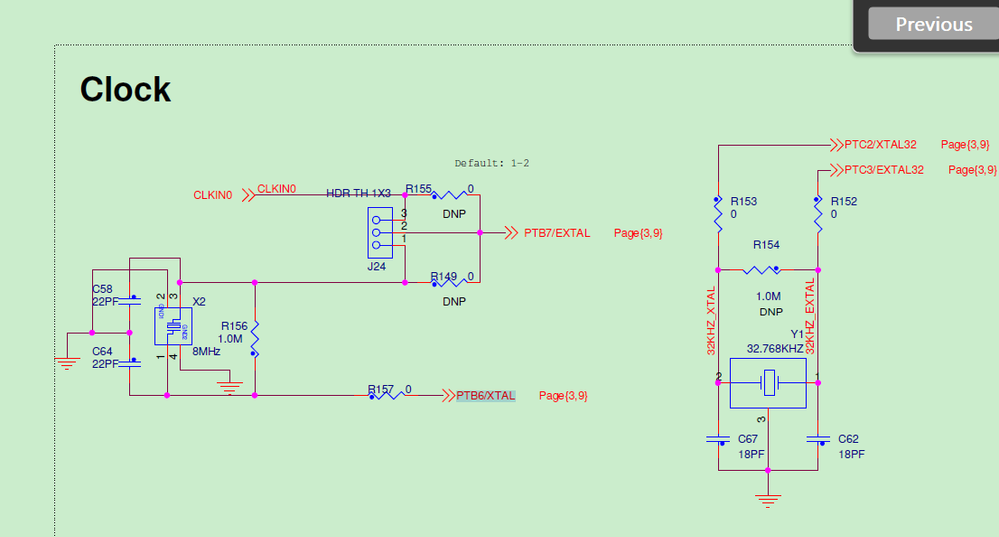999x537 pixels.
Task: Click the ground symbol below Y1
Action: click(768, 500)
